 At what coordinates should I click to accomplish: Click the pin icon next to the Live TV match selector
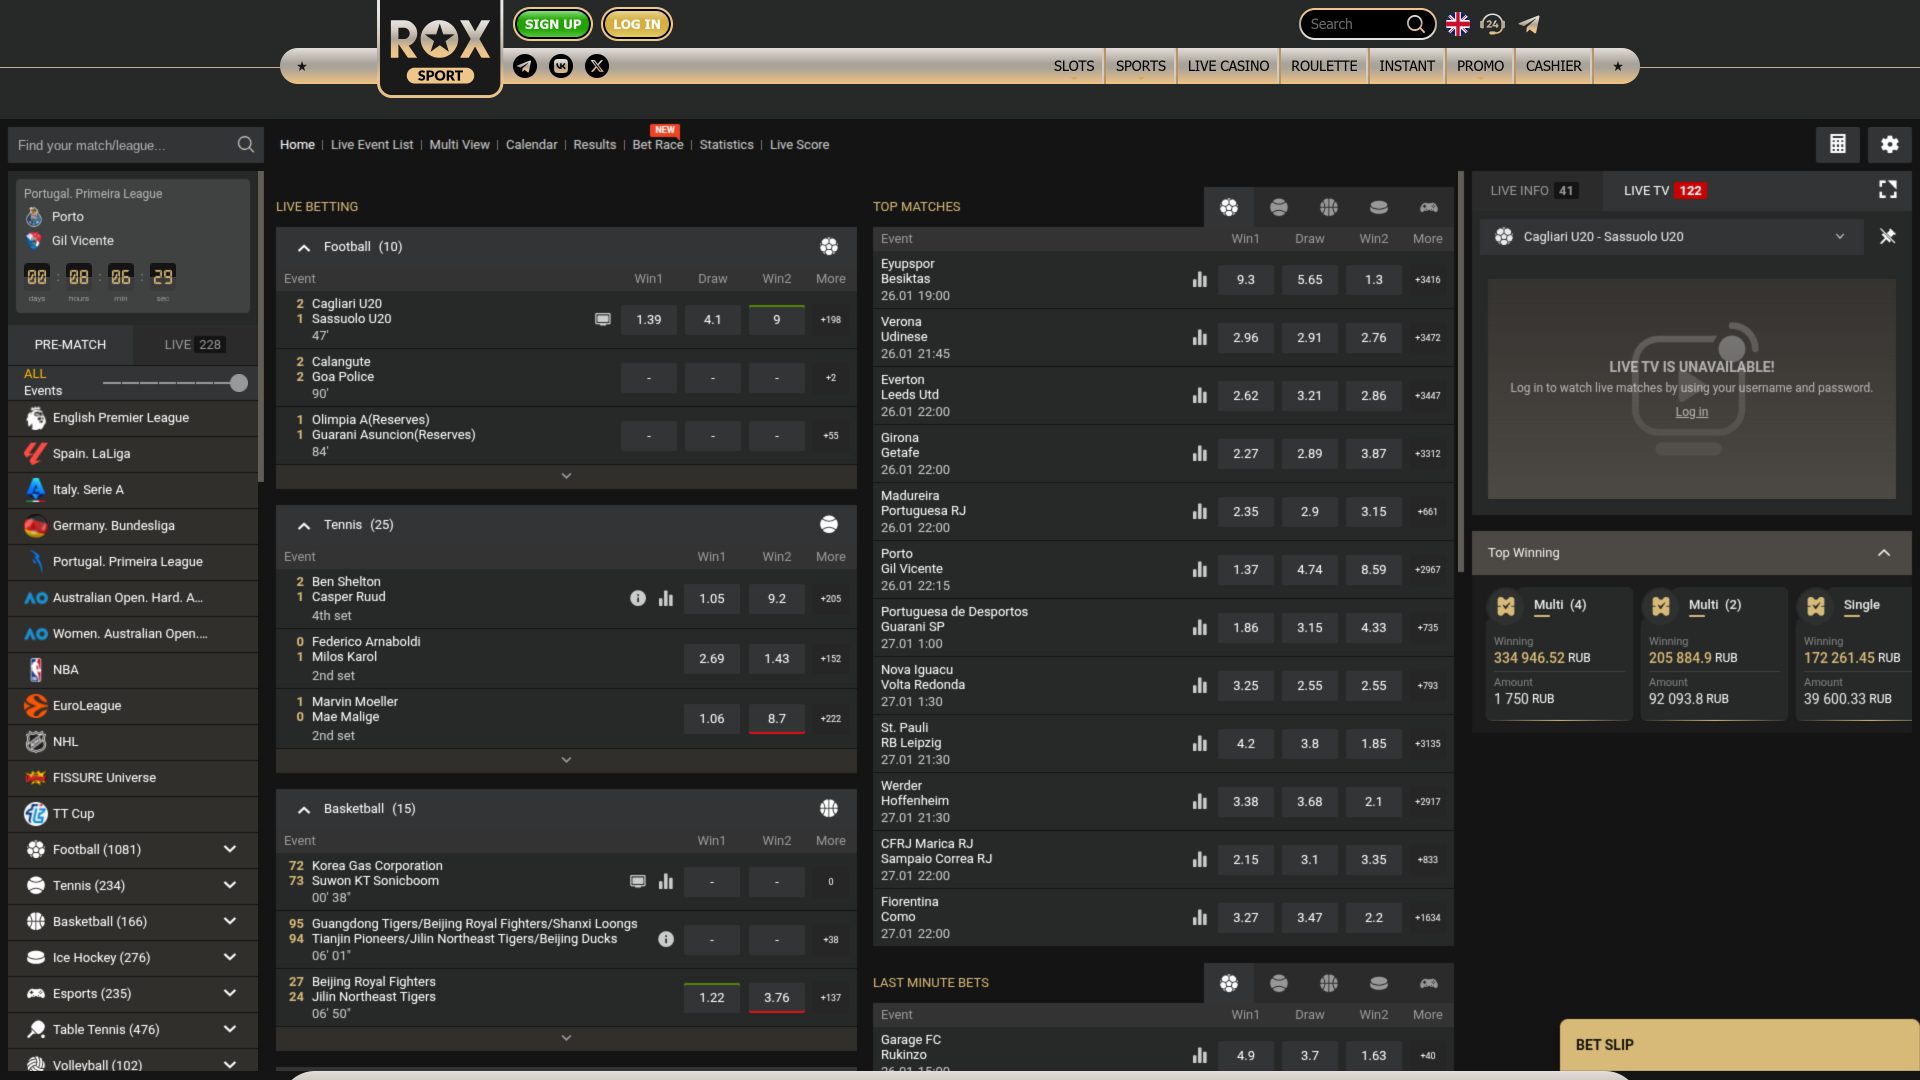pos(1888,237)
